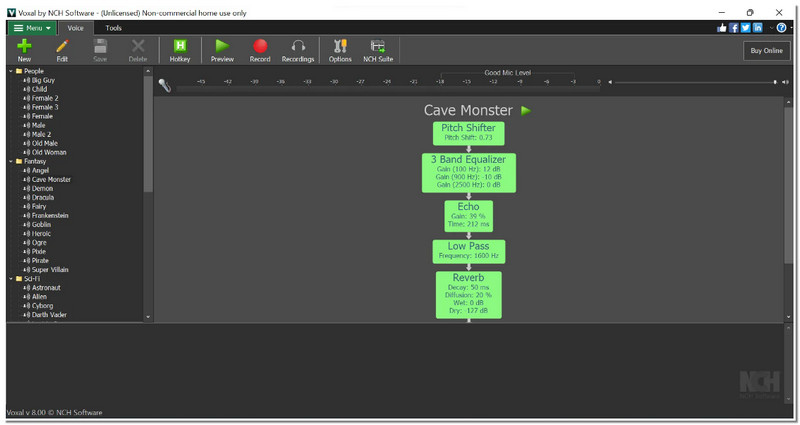This screenshot has height=425, width=800.
Task: Click voice list scrollbar down arrow
Action: pos(148,317)
